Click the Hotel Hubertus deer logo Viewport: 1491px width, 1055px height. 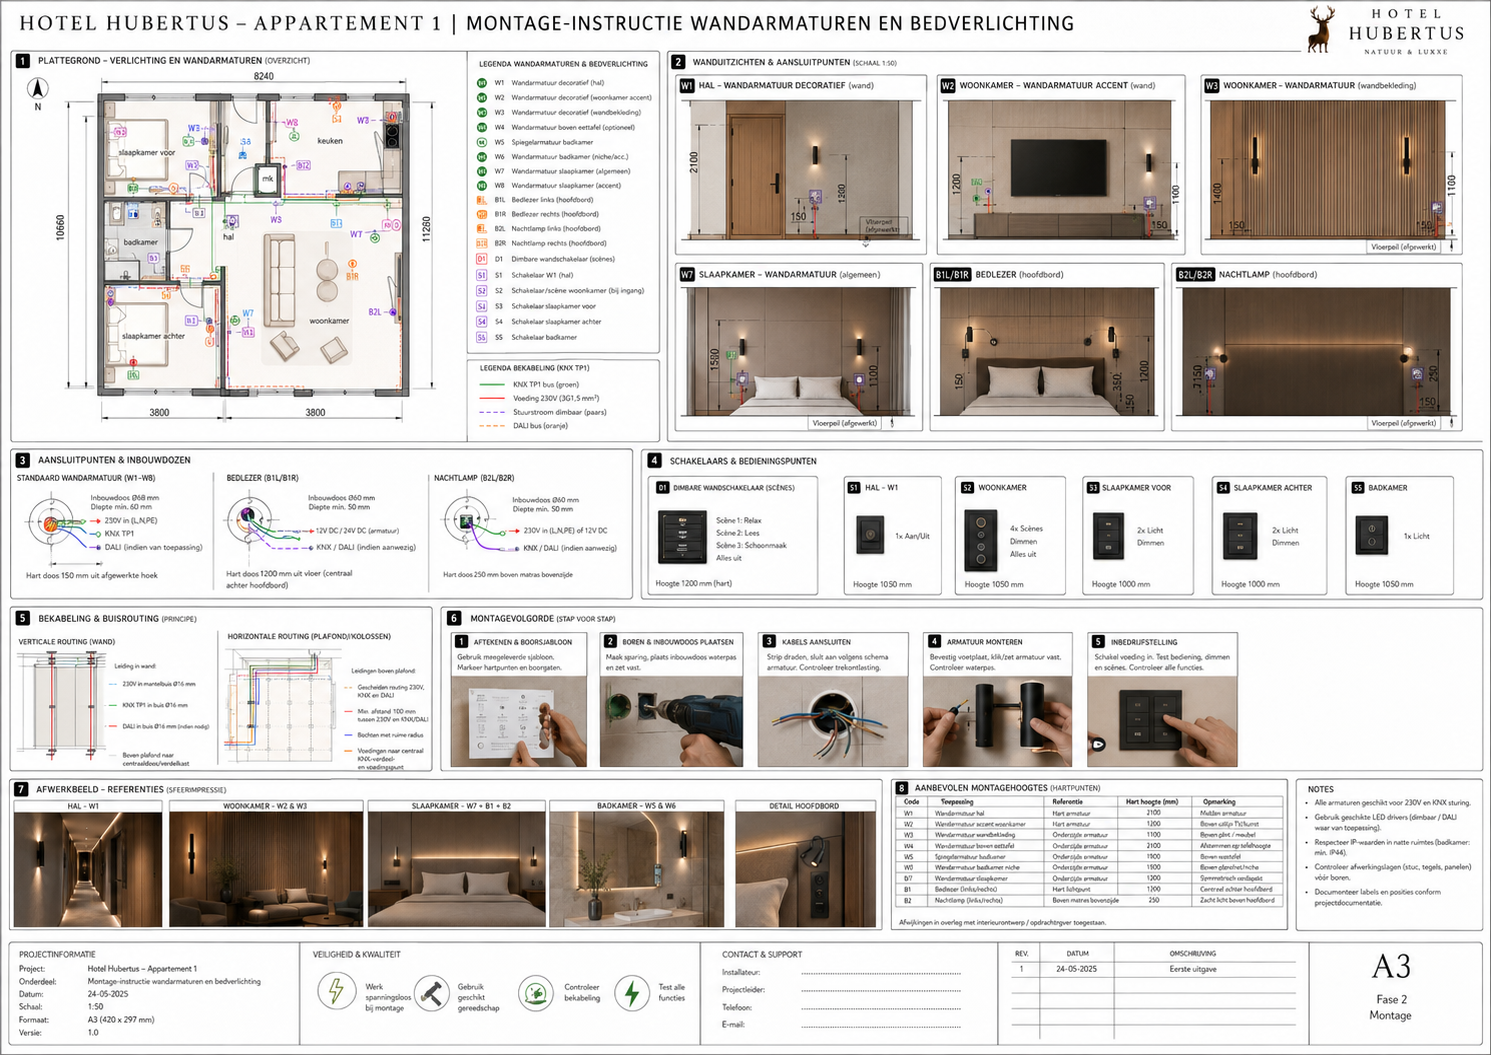1322,29
